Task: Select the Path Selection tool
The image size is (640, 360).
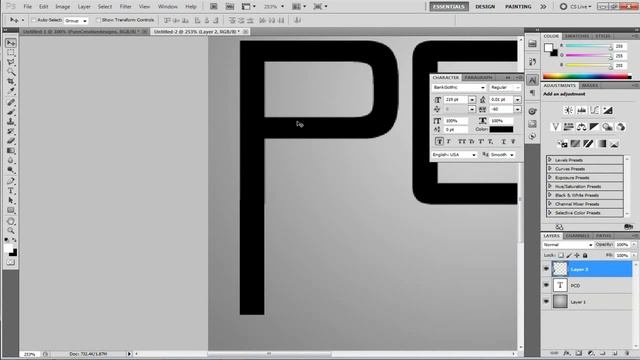Action: pyautogui.click(x=11, y=200)
